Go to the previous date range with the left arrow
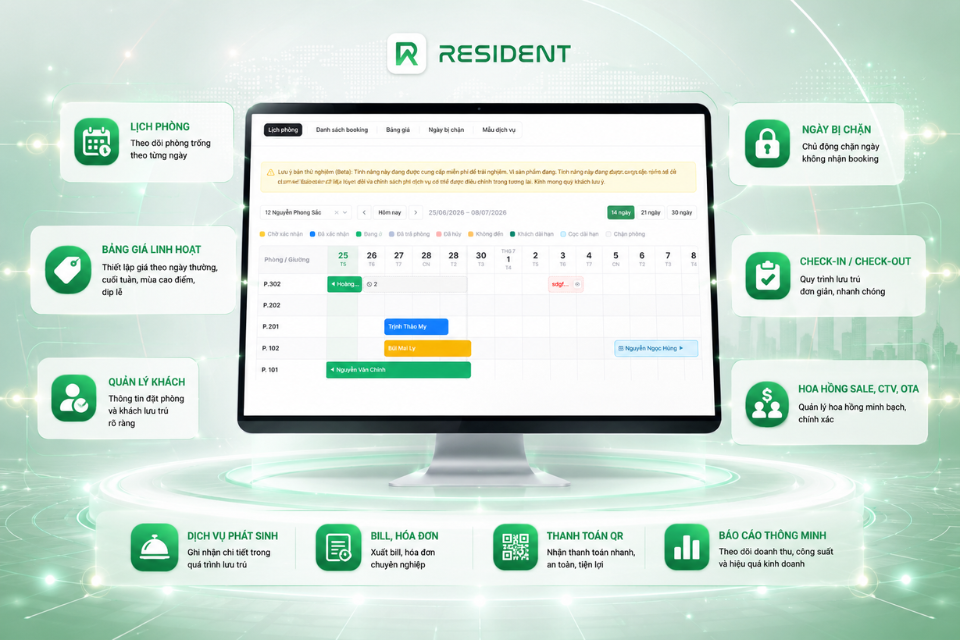 click(x=364, y=213)
